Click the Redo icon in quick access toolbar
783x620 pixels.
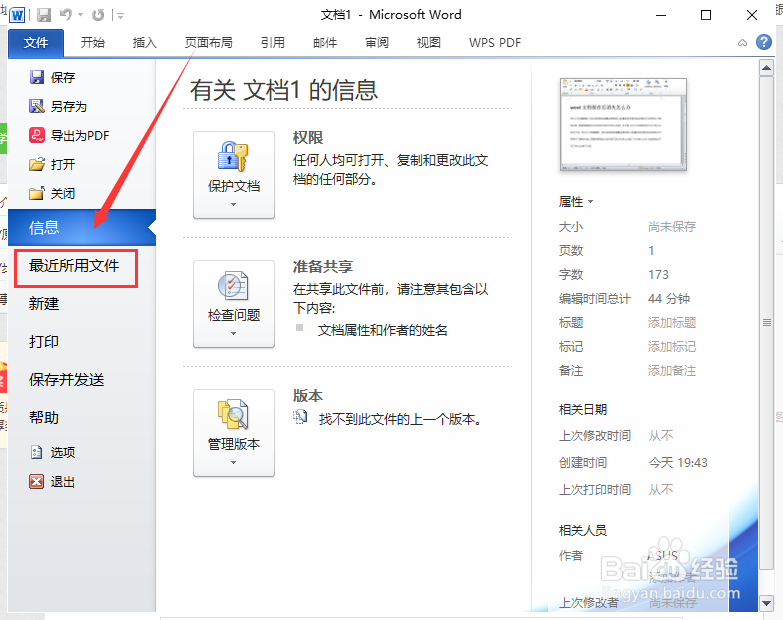(x=98, y=15)
